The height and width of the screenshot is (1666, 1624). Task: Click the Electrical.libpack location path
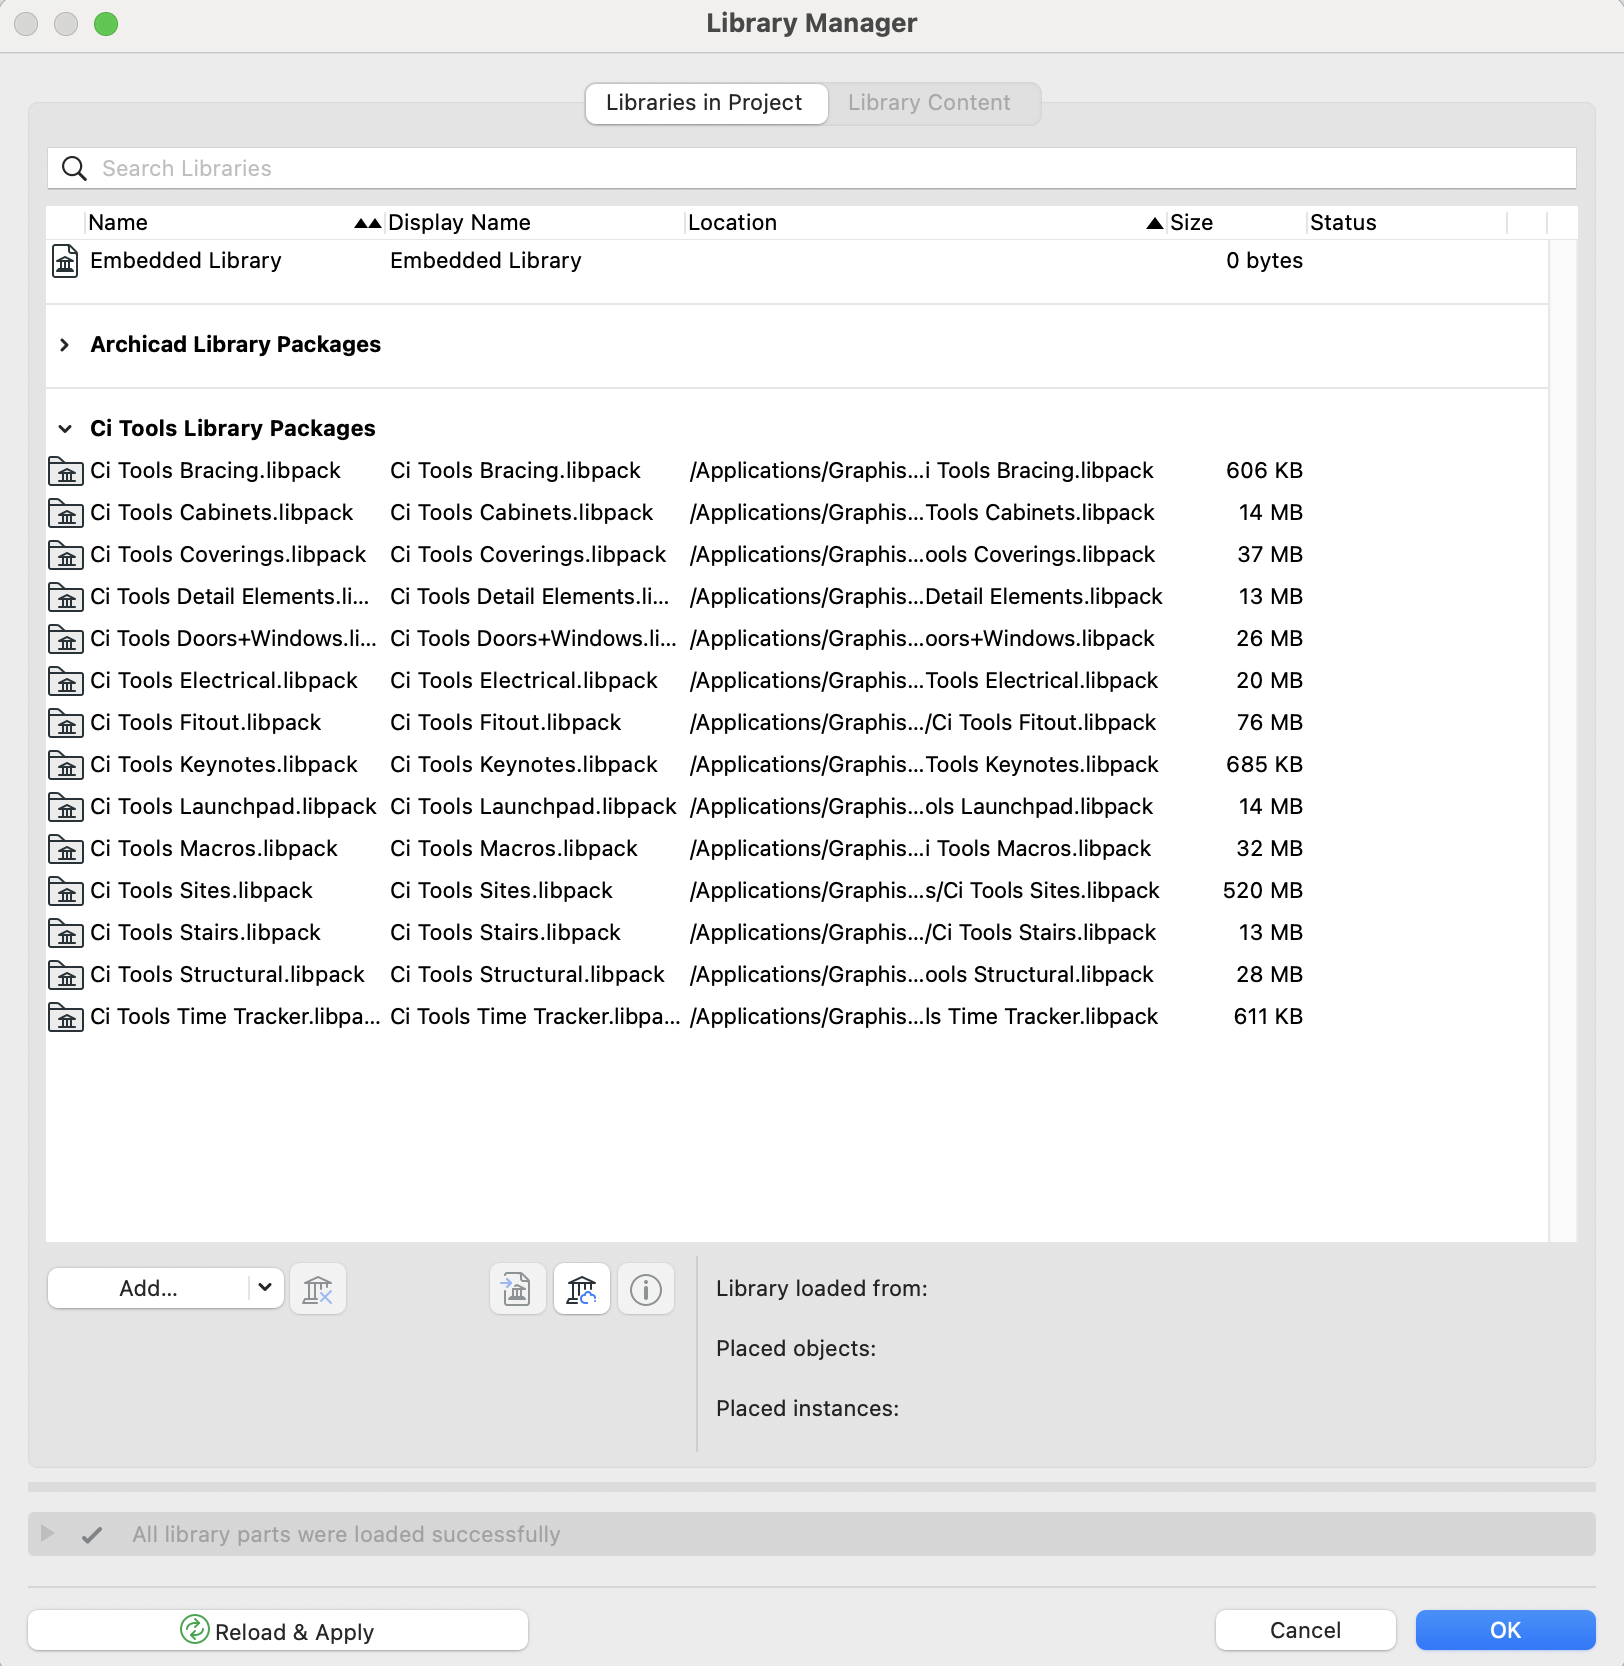pos(924,681)
